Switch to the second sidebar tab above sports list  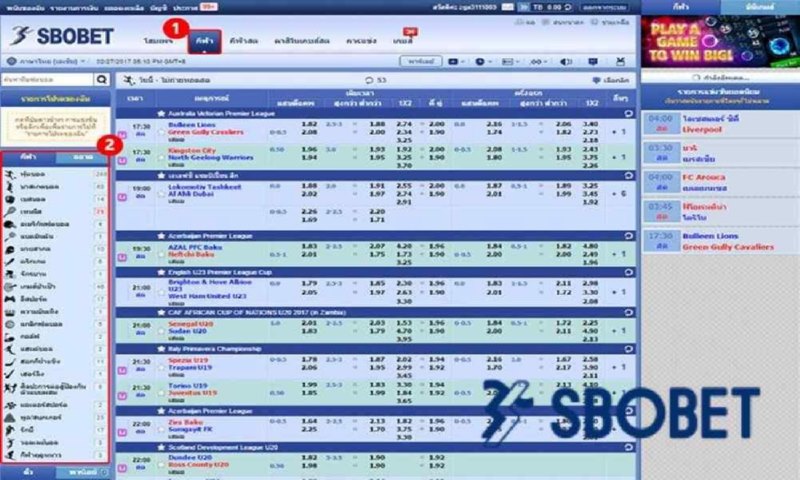coord(83,158)
